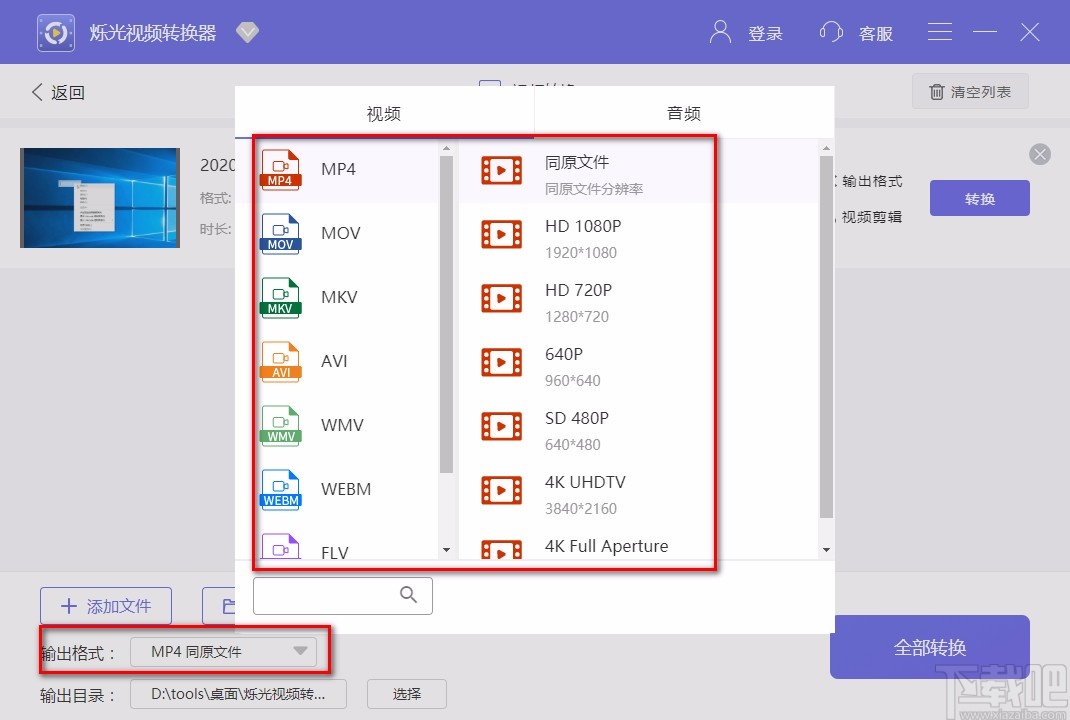Pick the FLV format icon
The height and width of the screenshot is (720, 1070).
[280, 547]
